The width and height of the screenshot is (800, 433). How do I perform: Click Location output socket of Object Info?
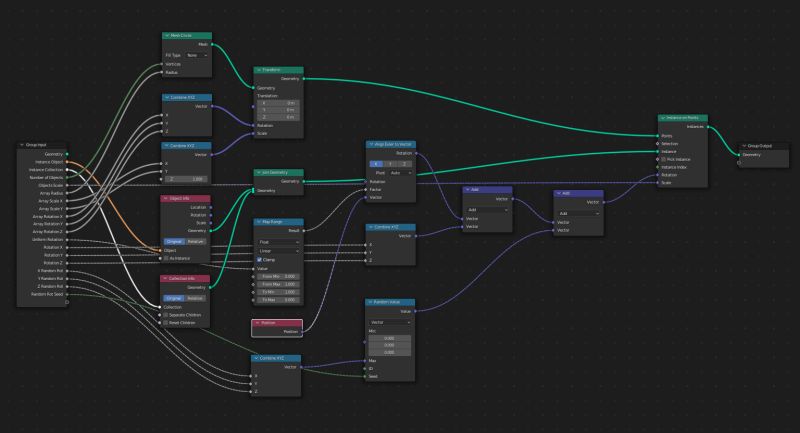(x=211, y=207)
